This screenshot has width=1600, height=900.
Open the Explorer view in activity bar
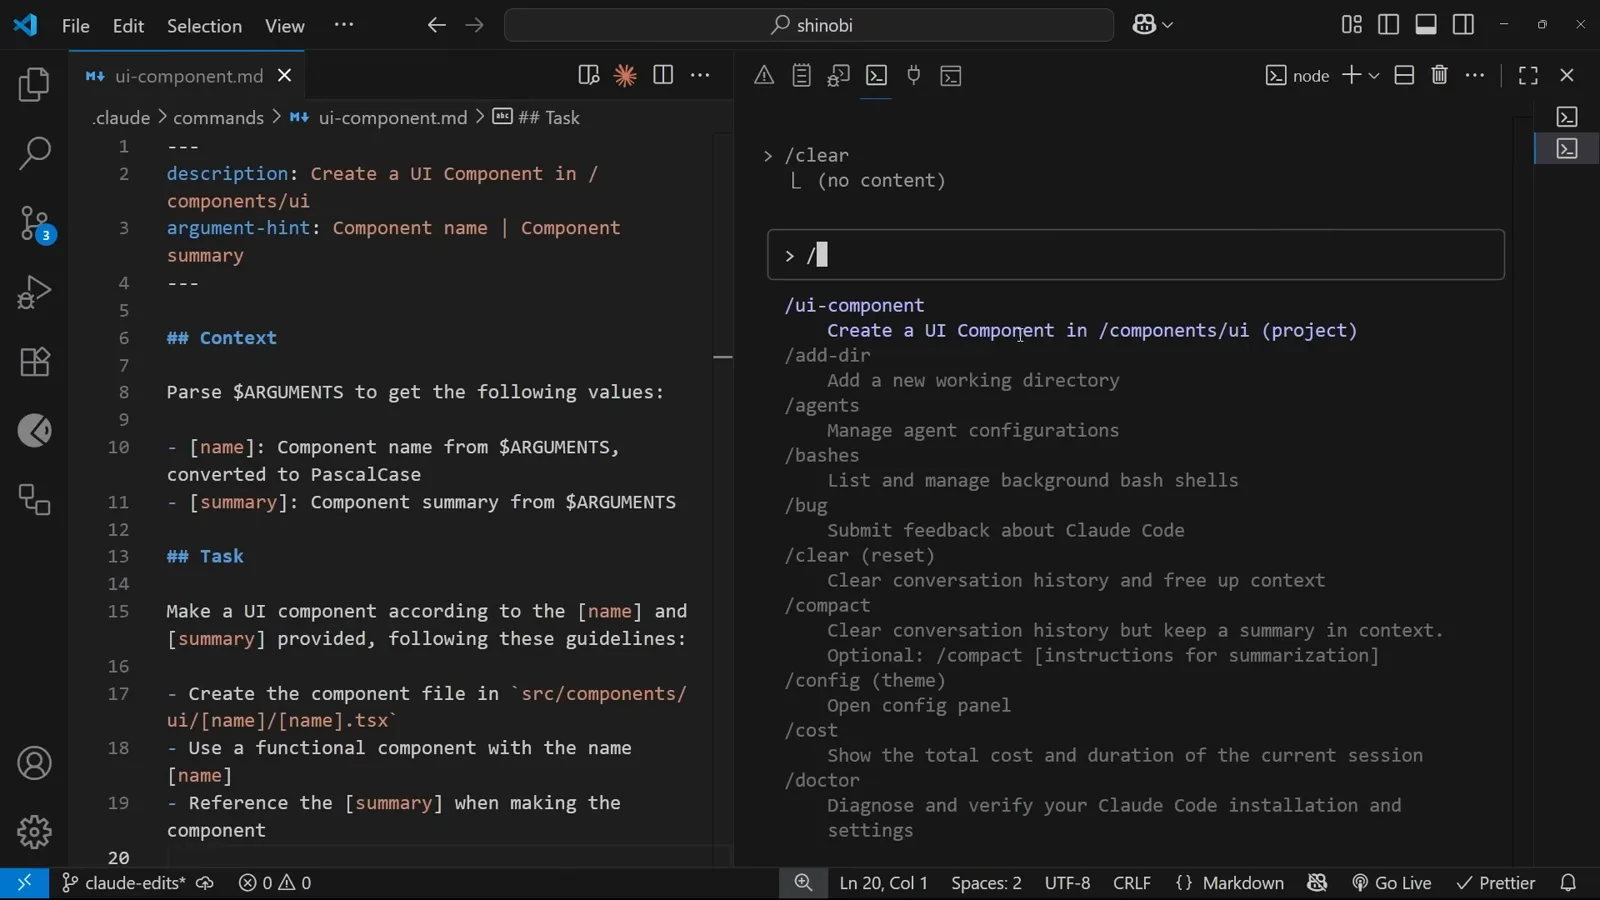pos(34,85)
